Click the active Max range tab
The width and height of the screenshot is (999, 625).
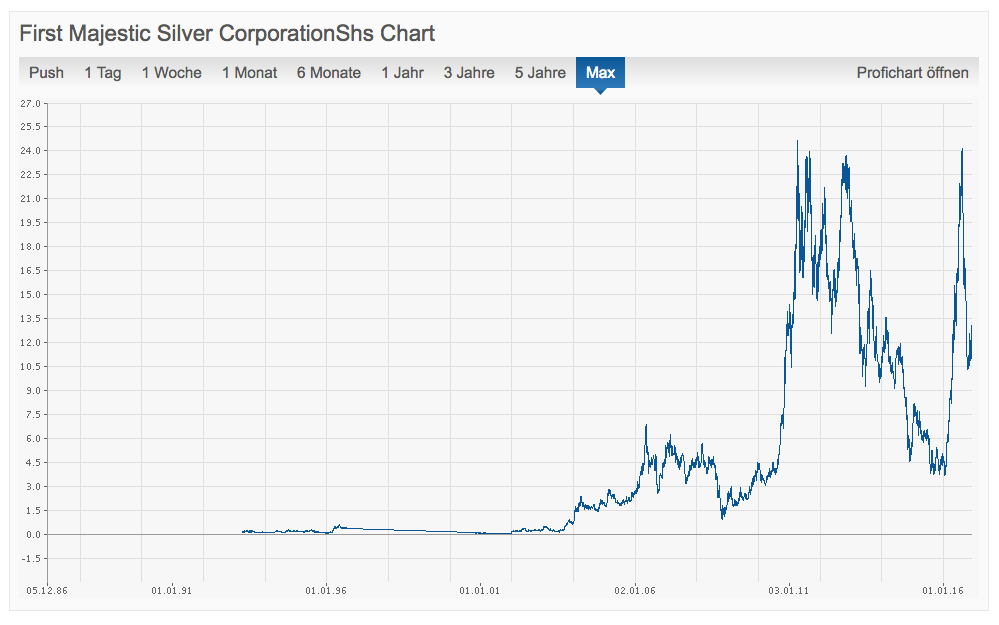point(600,73)
